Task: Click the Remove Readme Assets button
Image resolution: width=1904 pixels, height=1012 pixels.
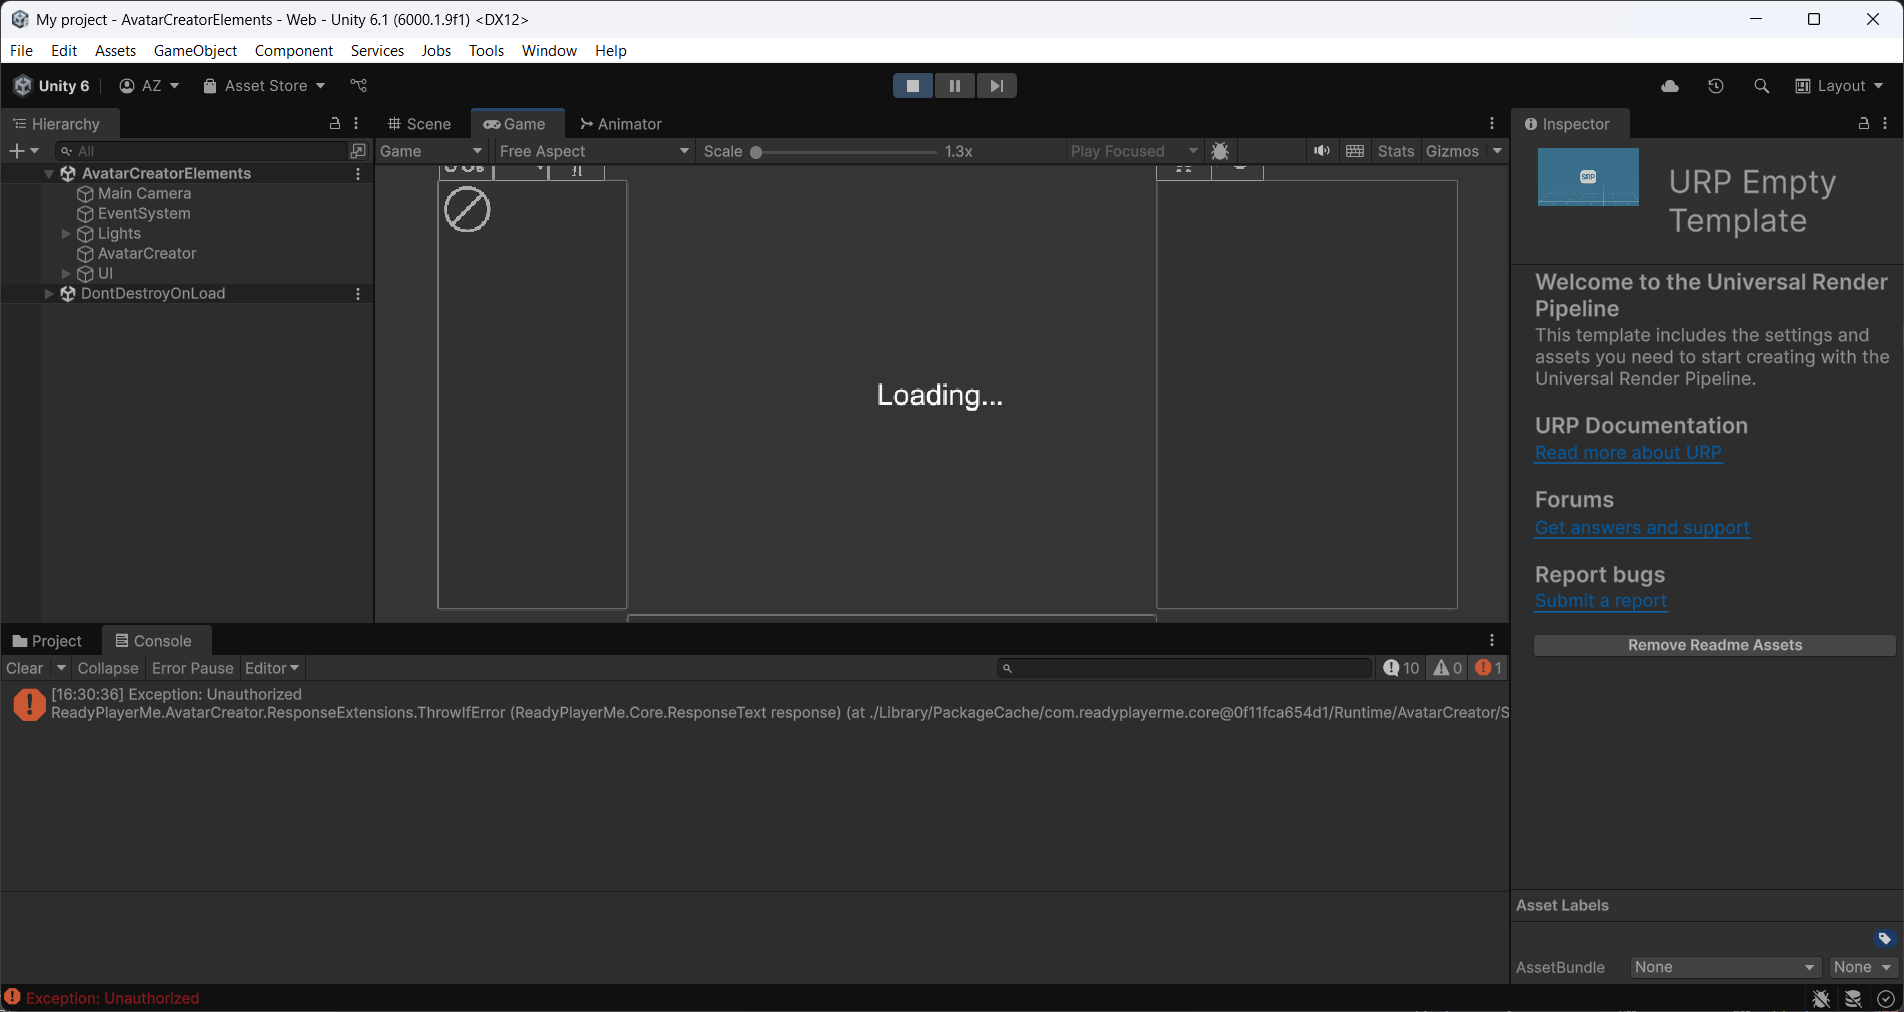Action: 1715,646
